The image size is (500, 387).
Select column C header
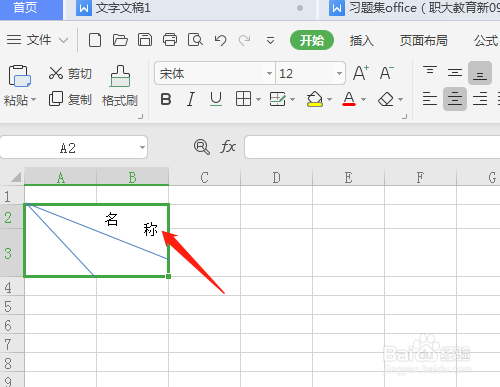[x=205, y=177]
